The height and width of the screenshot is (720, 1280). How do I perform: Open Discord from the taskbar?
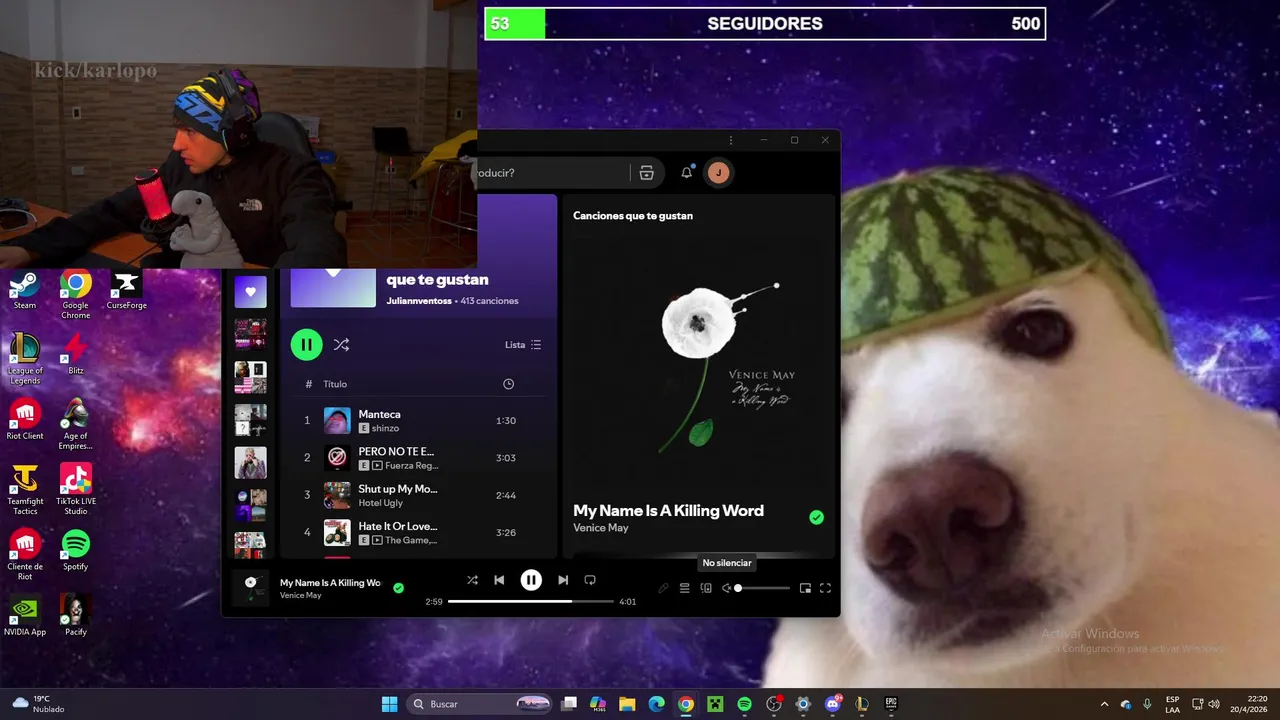832,704
